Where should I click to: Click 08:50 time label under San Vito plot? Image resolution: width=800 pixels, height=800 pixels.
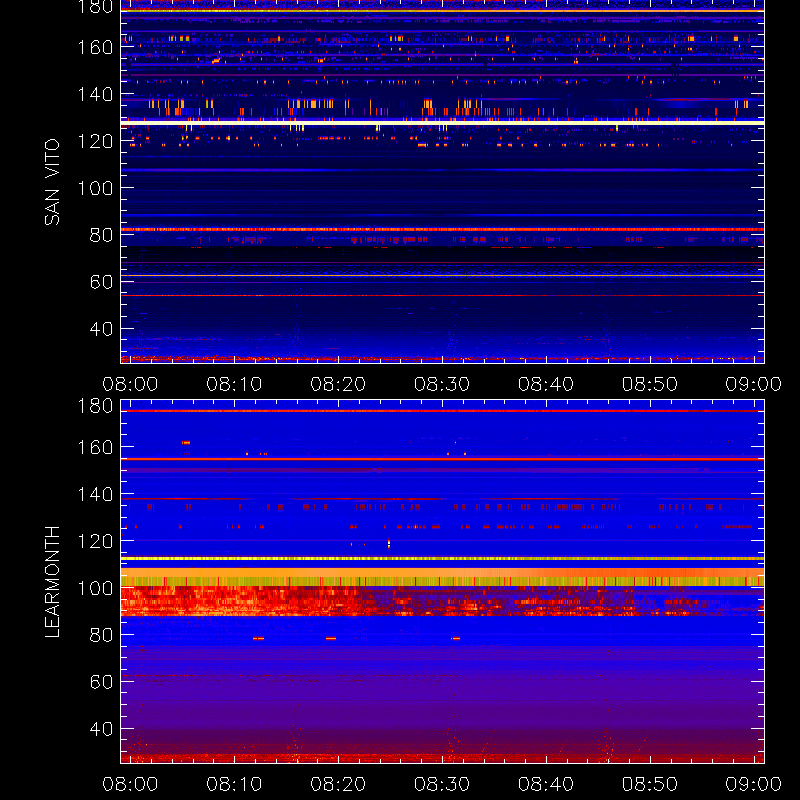click(649, 384)
